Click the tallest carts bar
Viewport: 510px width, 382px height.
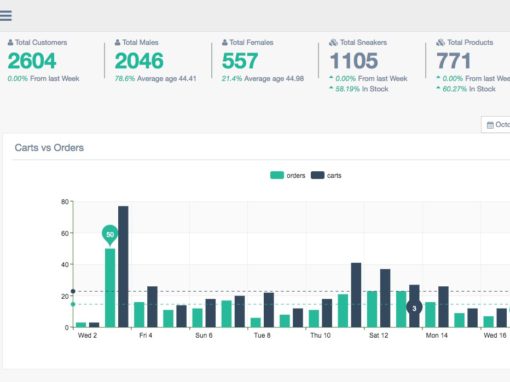pos(123,266)
